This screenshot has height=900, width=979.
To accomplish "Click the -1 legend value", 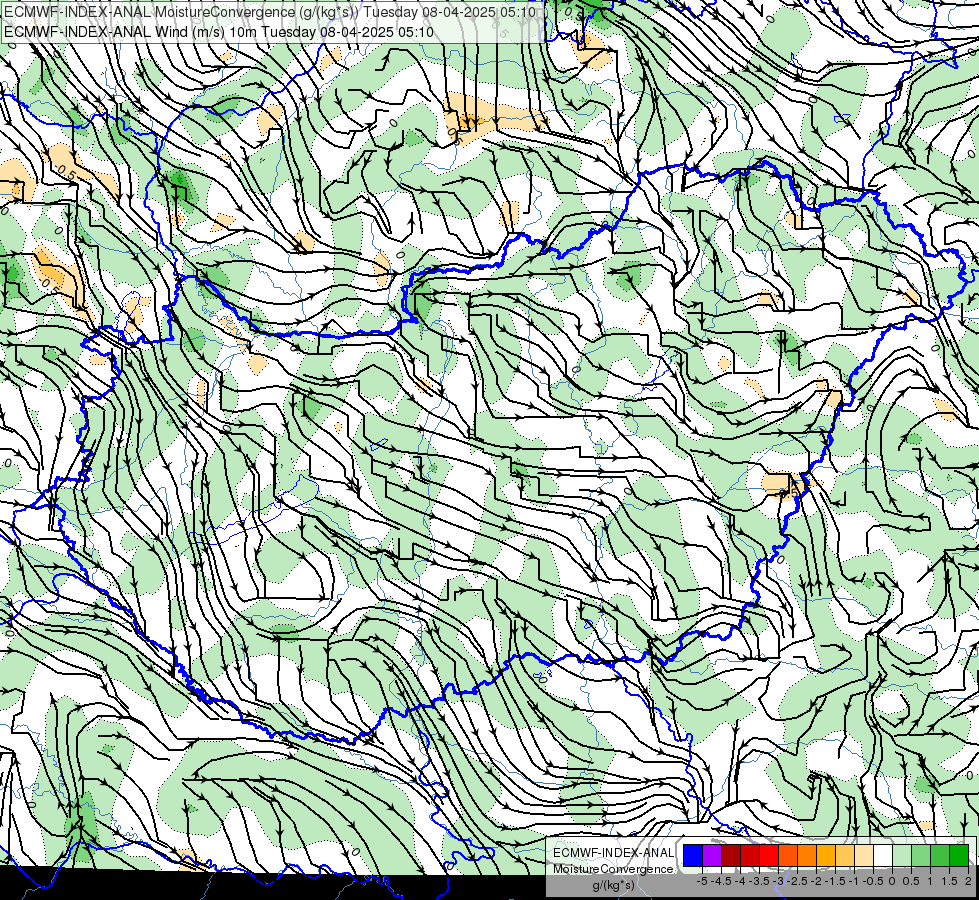I will pyautogui.click(x=854, y=881).
